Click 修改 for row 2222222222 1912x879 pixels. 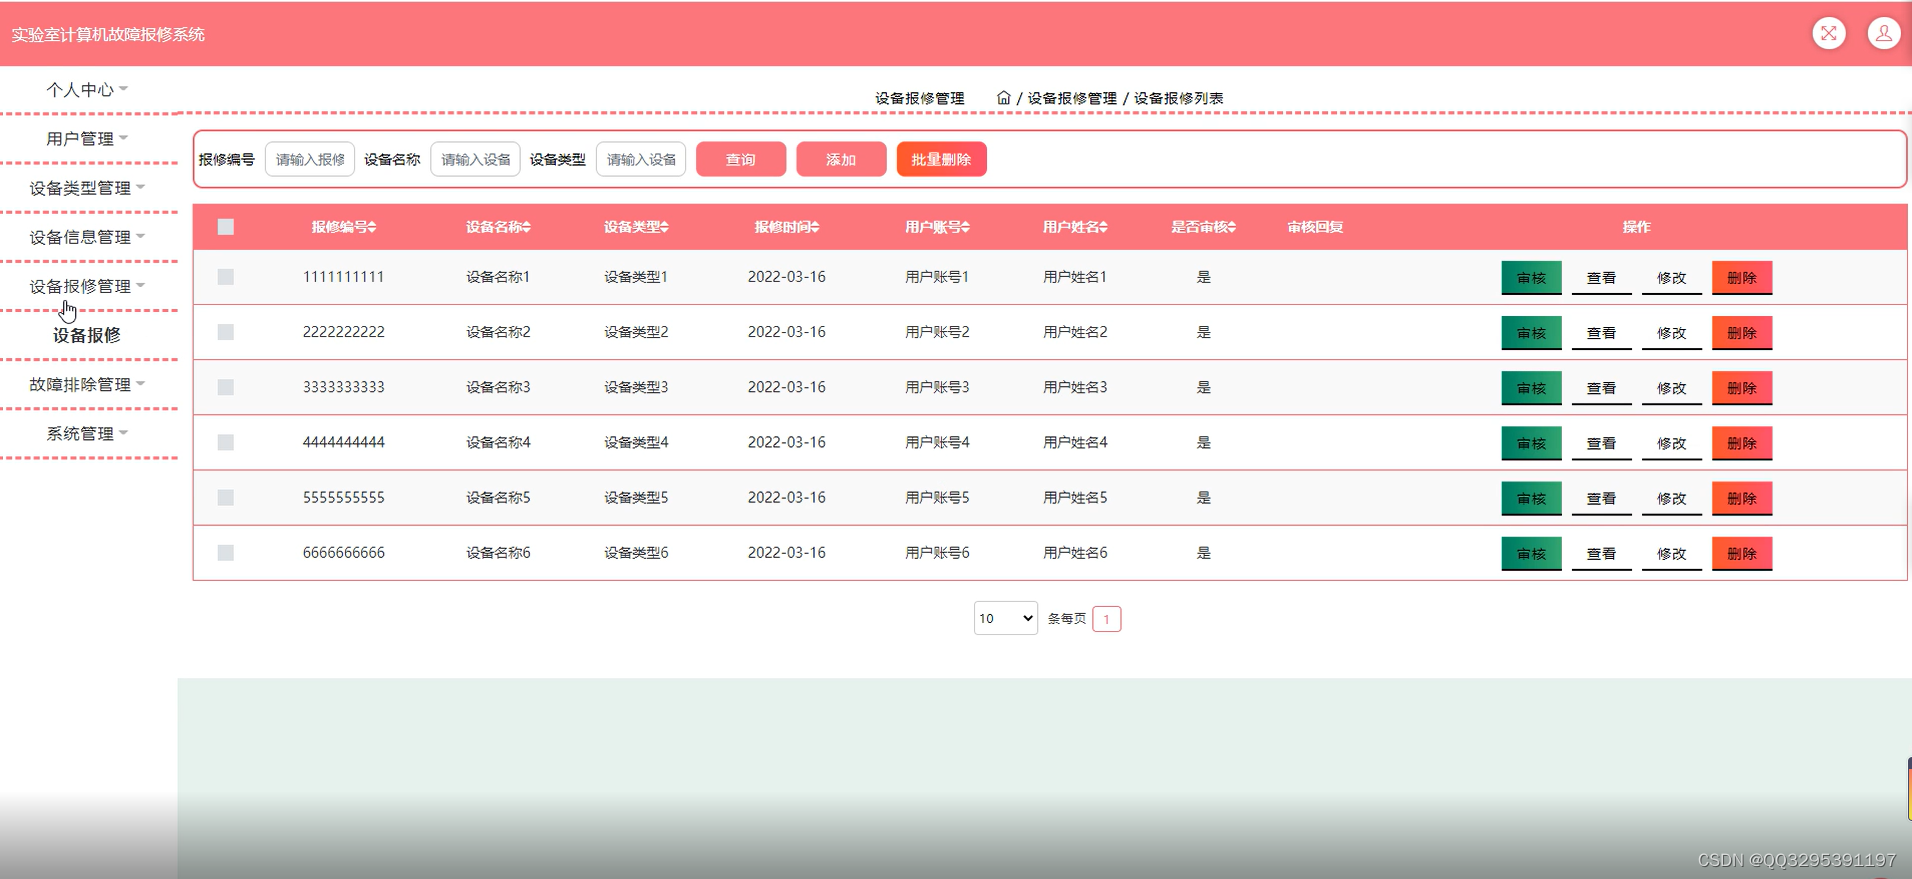(1671, 333)
